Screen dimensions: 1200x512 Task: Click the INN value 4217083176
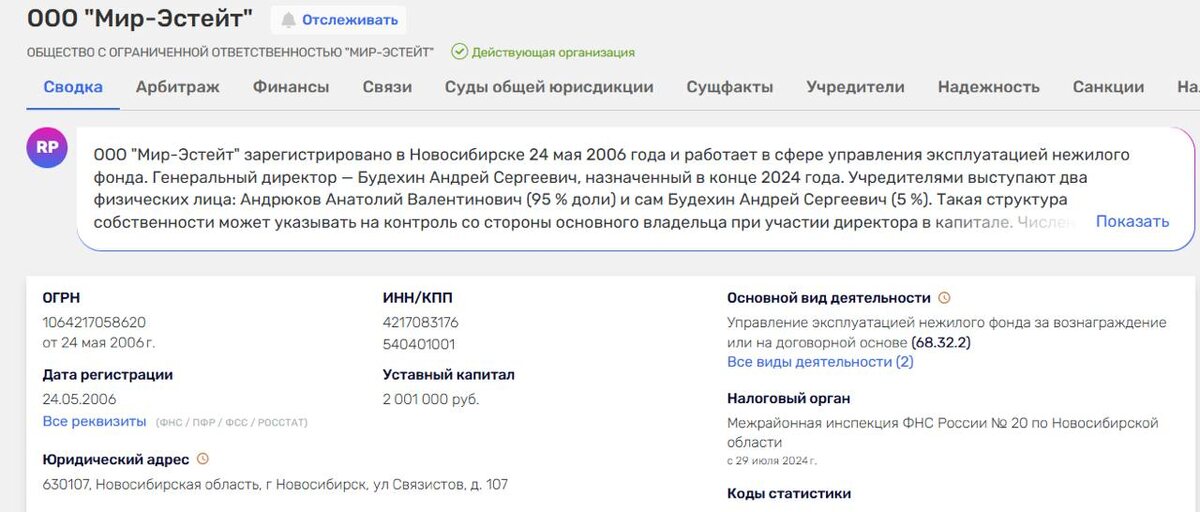pos(420,322)
